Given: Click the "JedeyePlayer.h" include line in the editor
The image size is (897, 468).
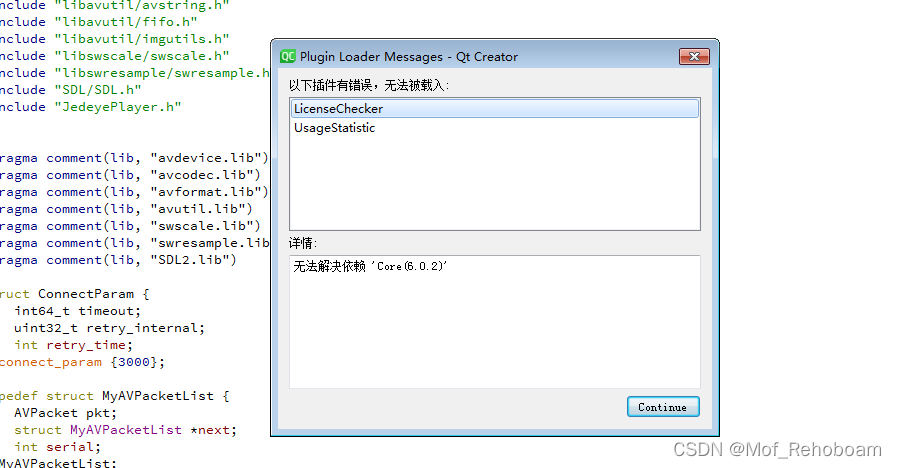Looking at the screenshot, I should [x=90, y=107].
